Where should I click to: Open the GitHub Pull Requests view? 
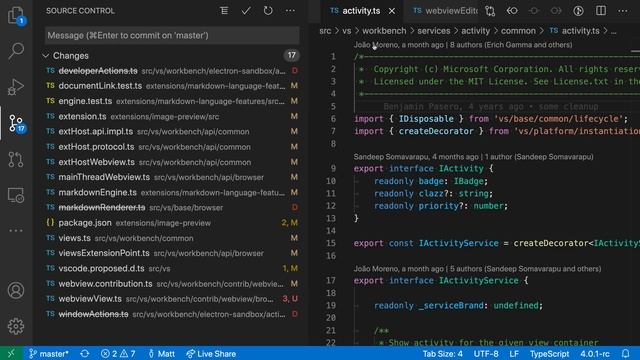pos(16,159)
